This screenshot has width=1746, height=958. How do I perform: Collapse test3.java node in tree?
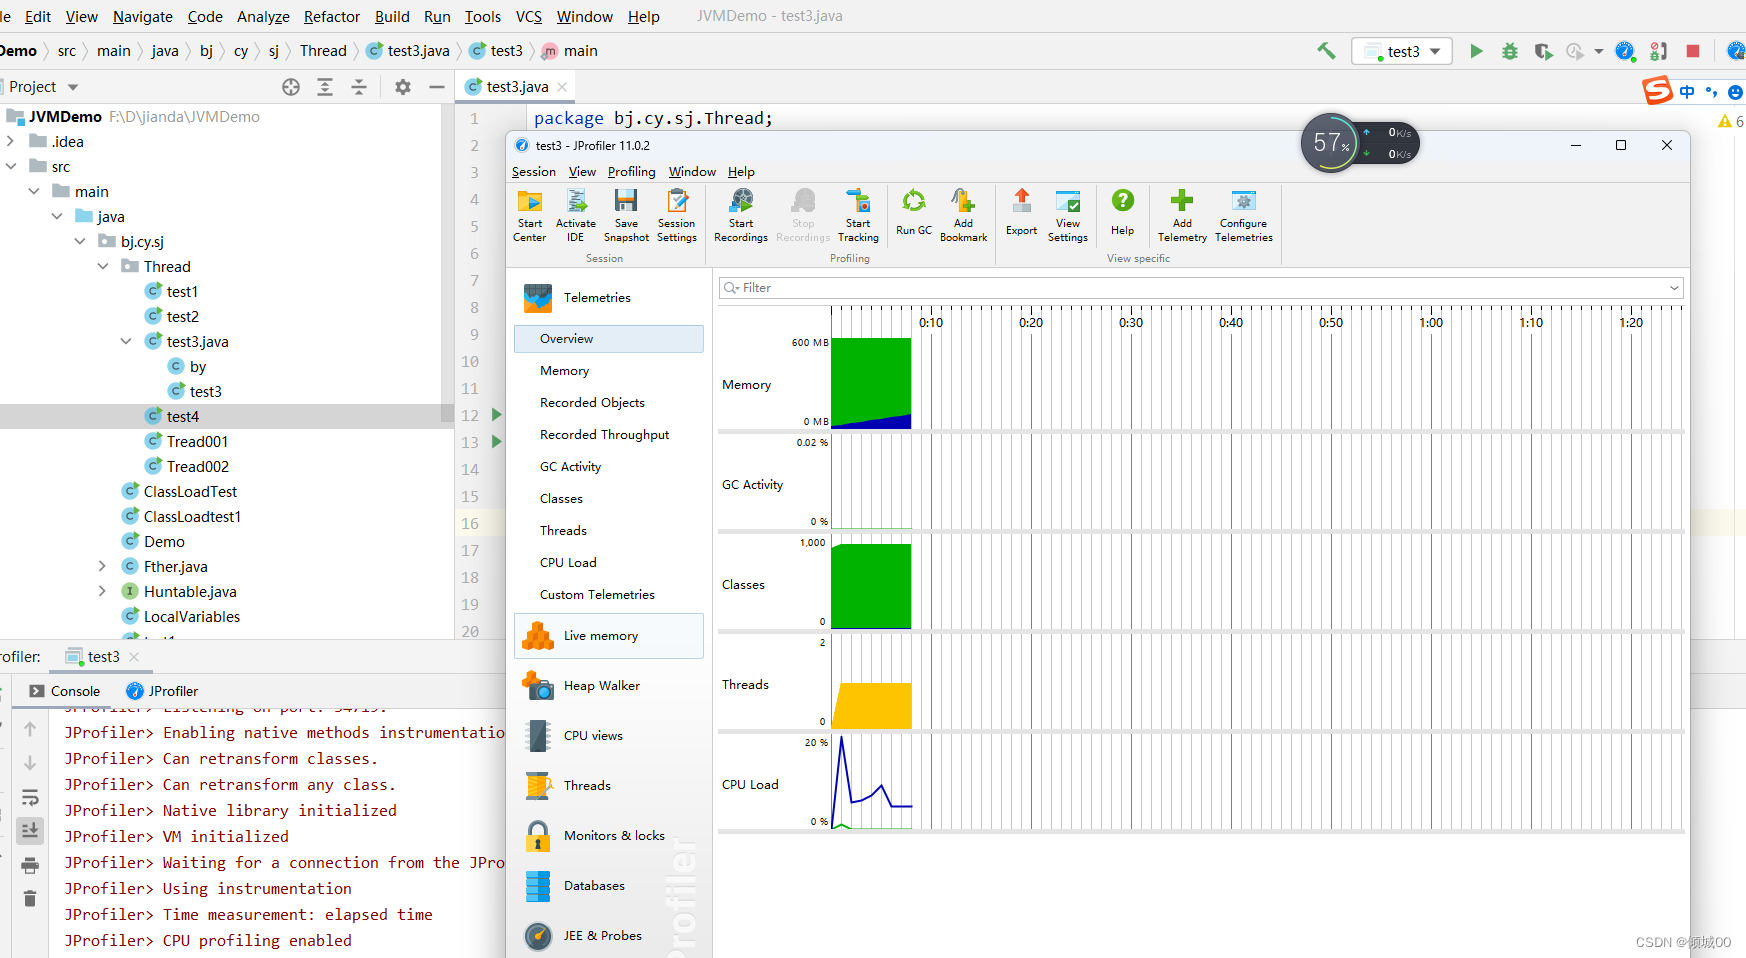pos(126,342)
